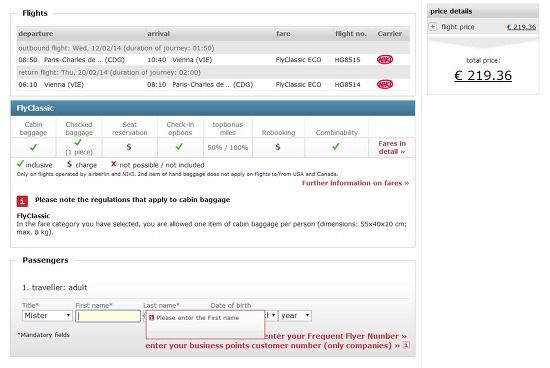Expand the flight price plus icon
This screenshot has height=368, width=550.
[x=433, y=27]
